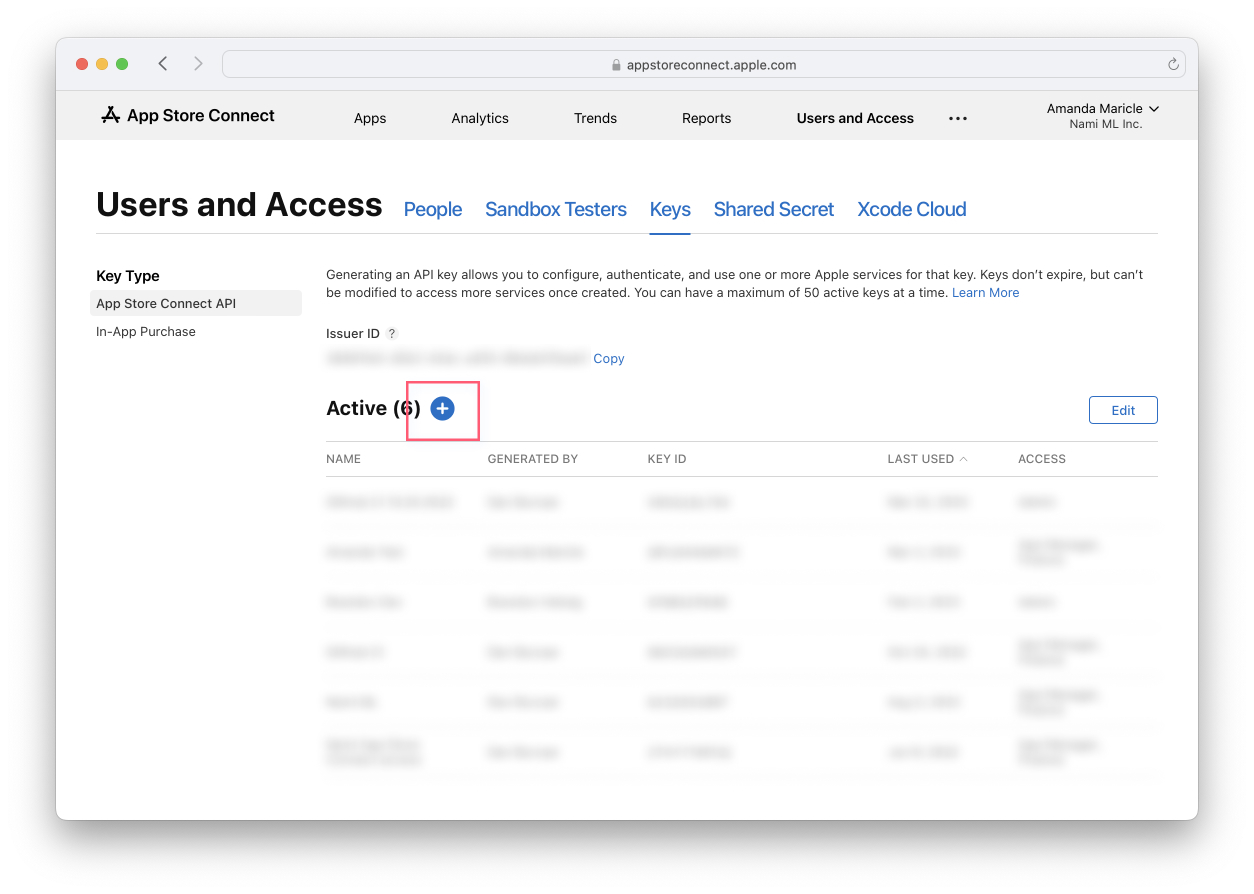Click the appstoreconnect.apple.com address bar
Viewport: 1254px width, 894px height.
coord(703,65)
